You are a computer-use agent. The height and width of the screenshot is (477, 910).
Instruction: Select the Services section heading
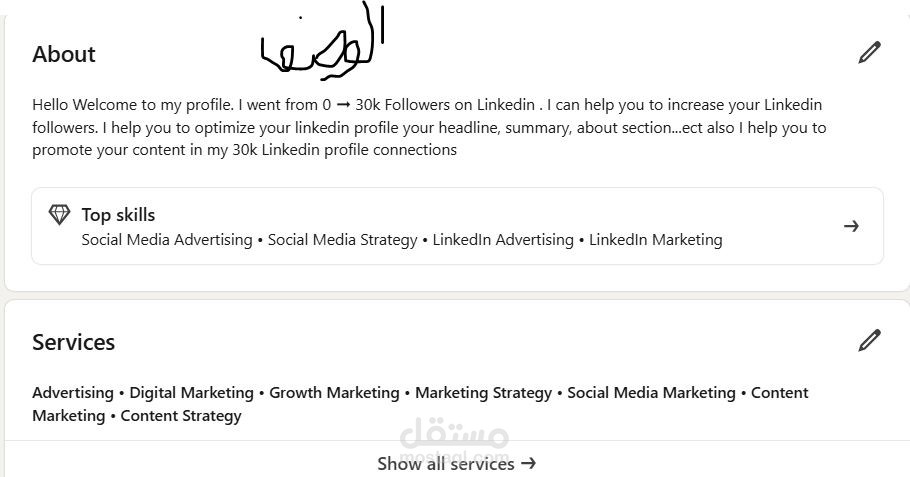pos(73,342)
